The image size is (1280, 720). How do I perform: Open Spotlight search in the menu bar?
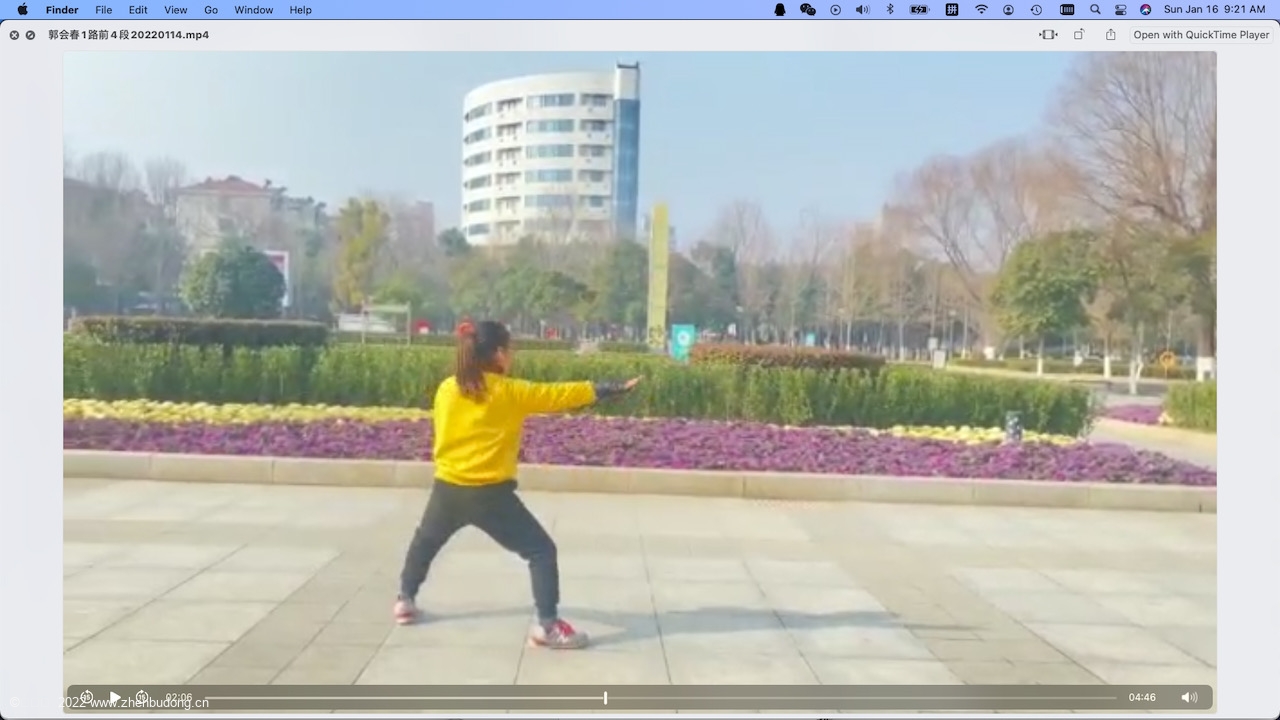click(x=1095, y=10)
